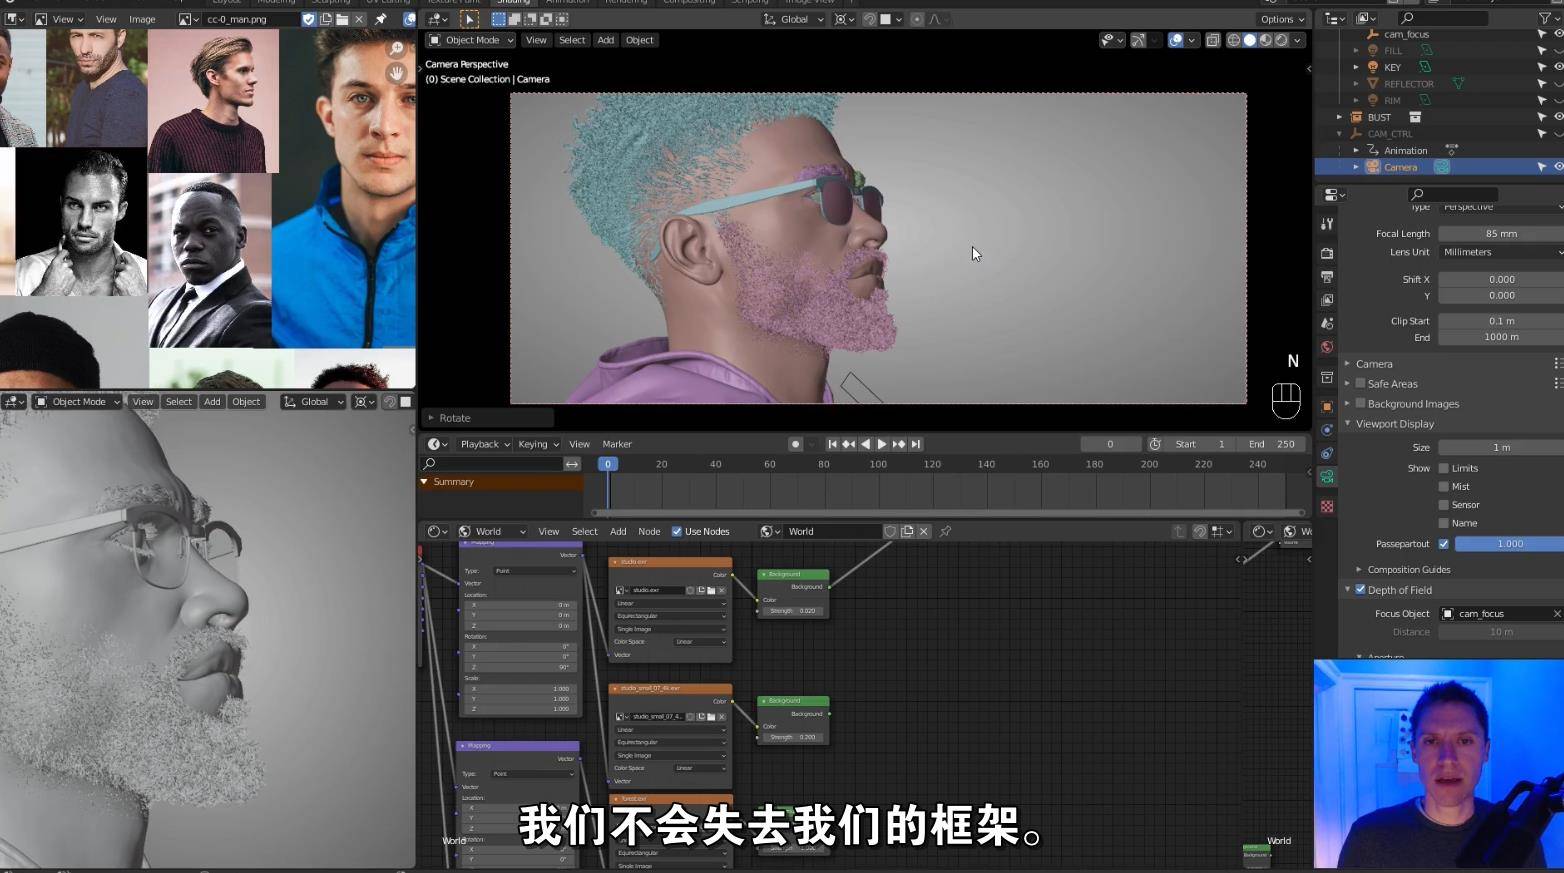Toggle proportional editing icon

[917, 19]
